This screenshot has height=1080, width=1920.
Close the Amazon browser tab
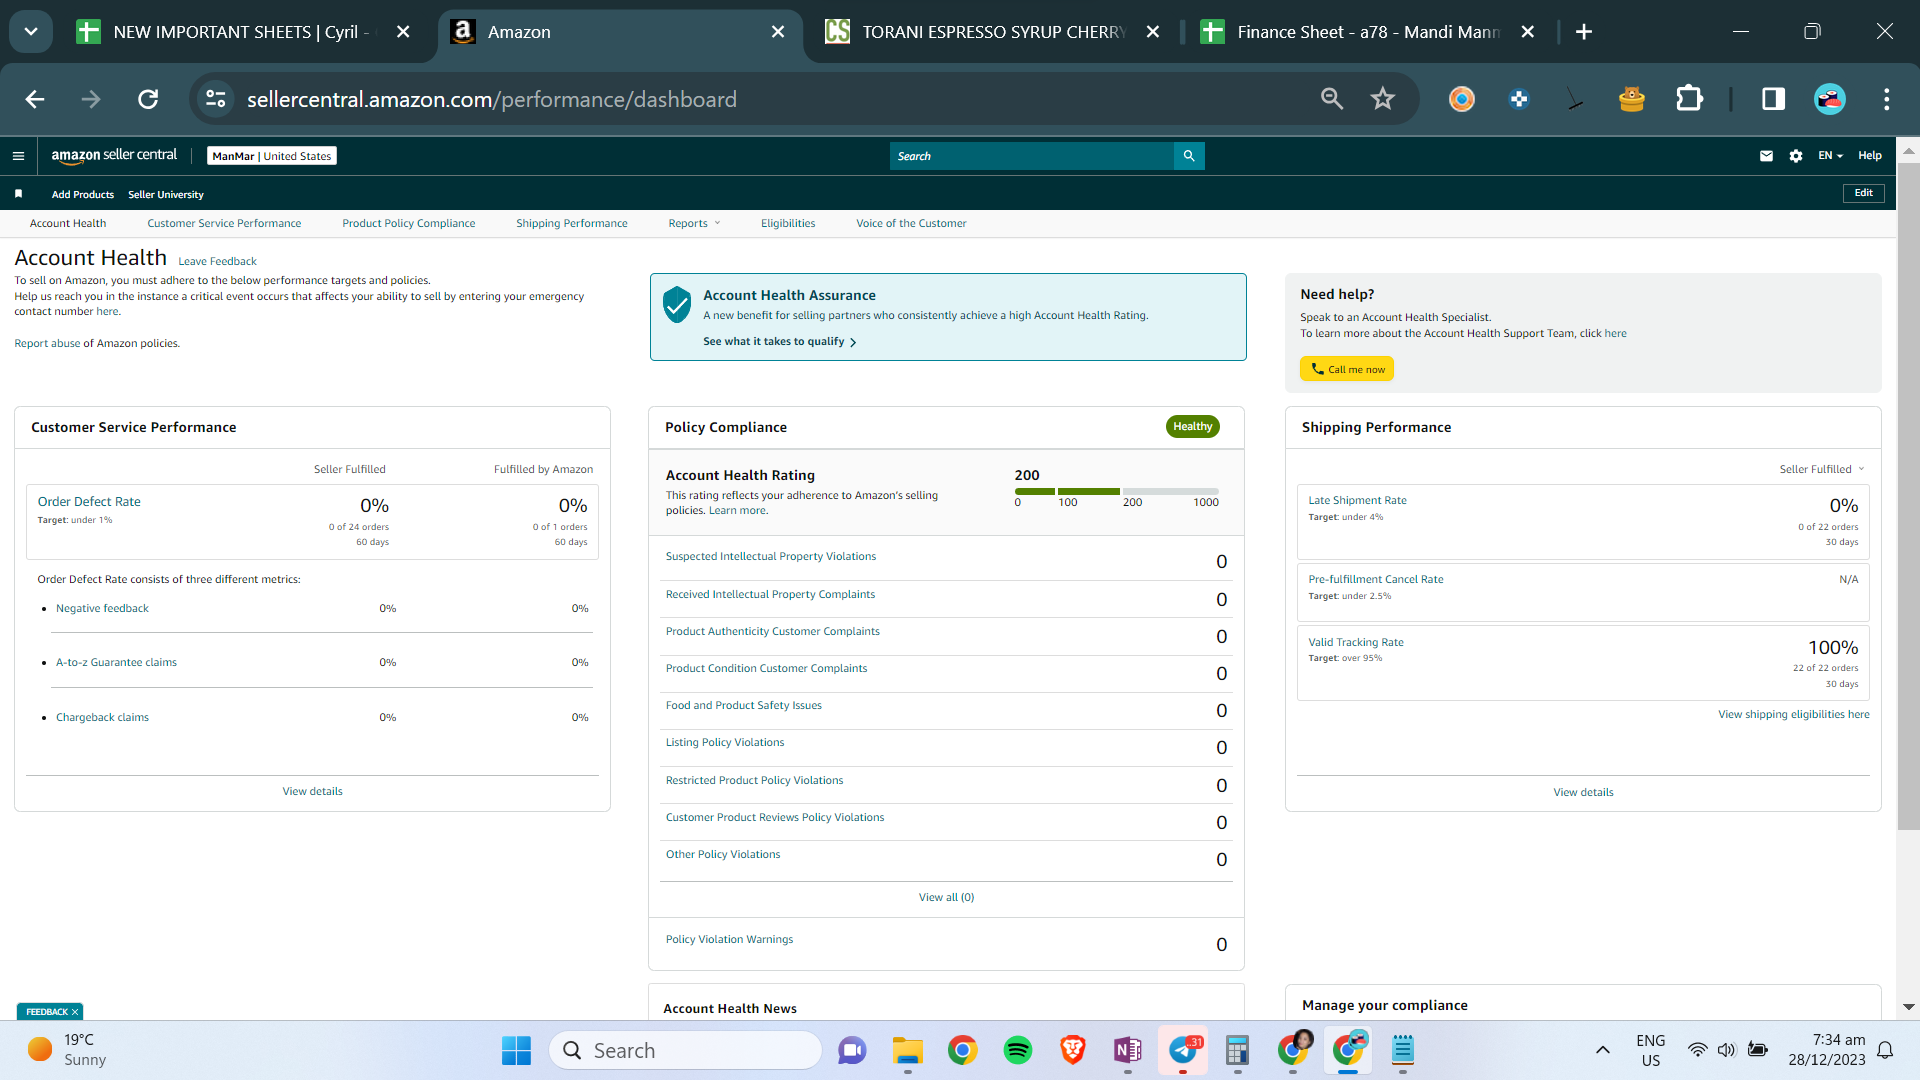coord(778,32)
